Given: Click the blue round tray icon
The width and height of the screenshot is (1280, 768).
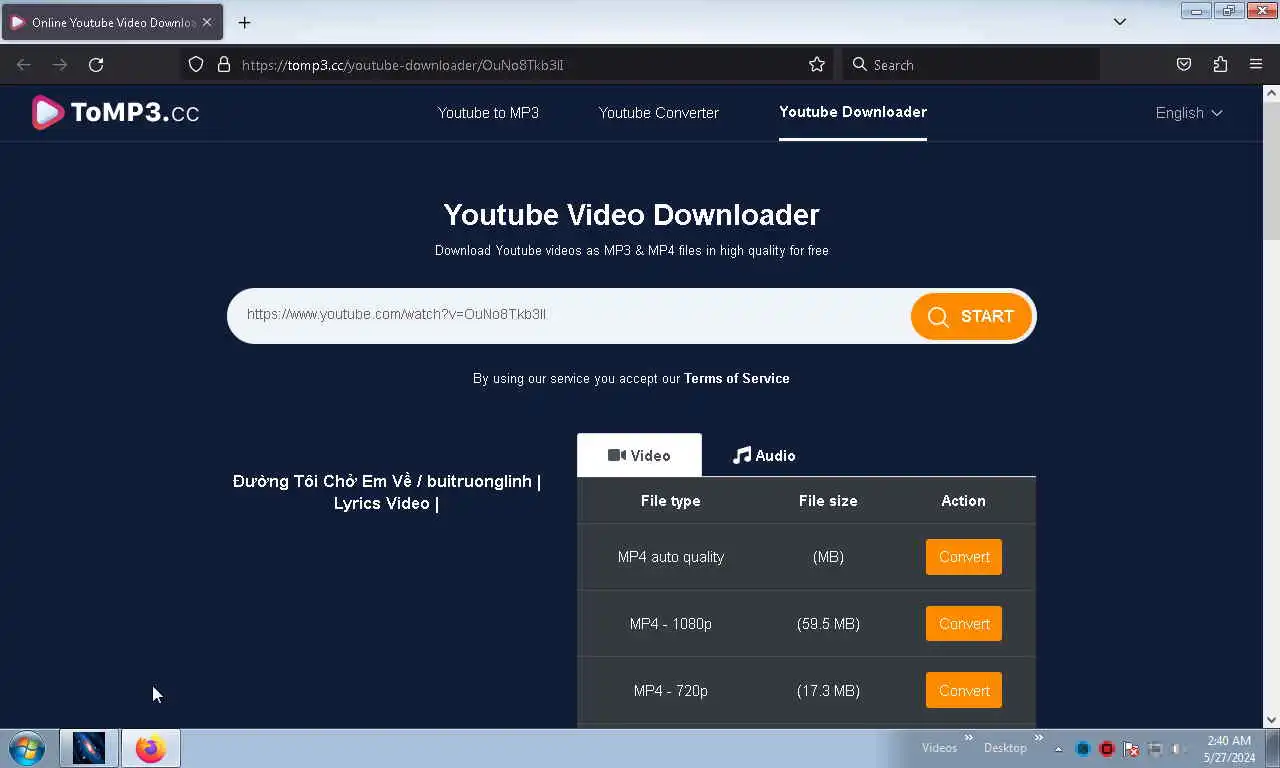Looking at the screenshot, I should [1083, 749].
